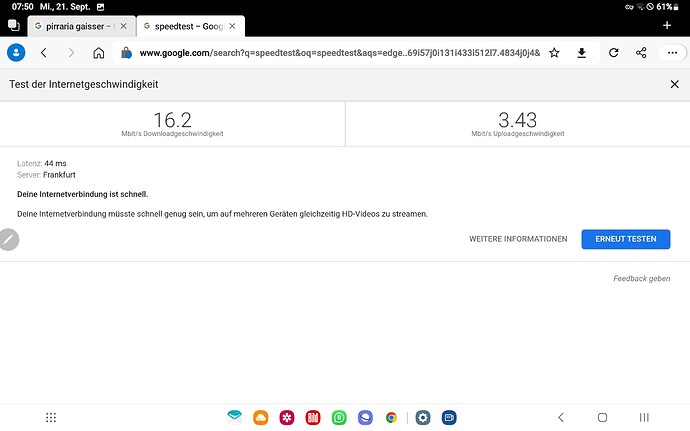Click the 'Feedback geben' link
690x431 pixels.
[641, 278]
